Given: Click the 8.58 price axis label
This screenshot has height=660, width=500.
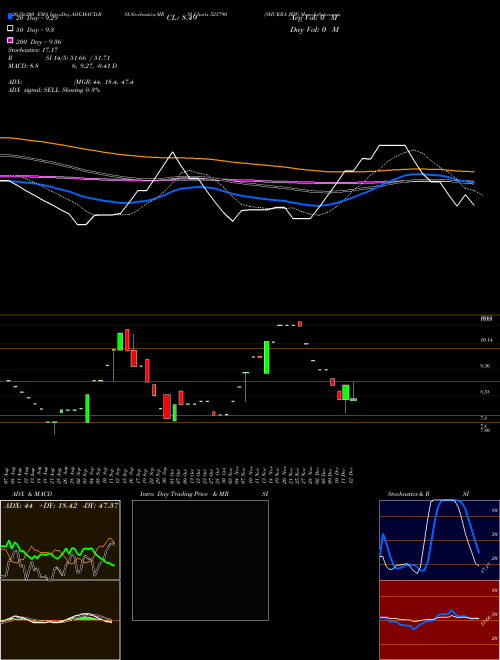Looking at the screenshot, I should click(485, 392).
